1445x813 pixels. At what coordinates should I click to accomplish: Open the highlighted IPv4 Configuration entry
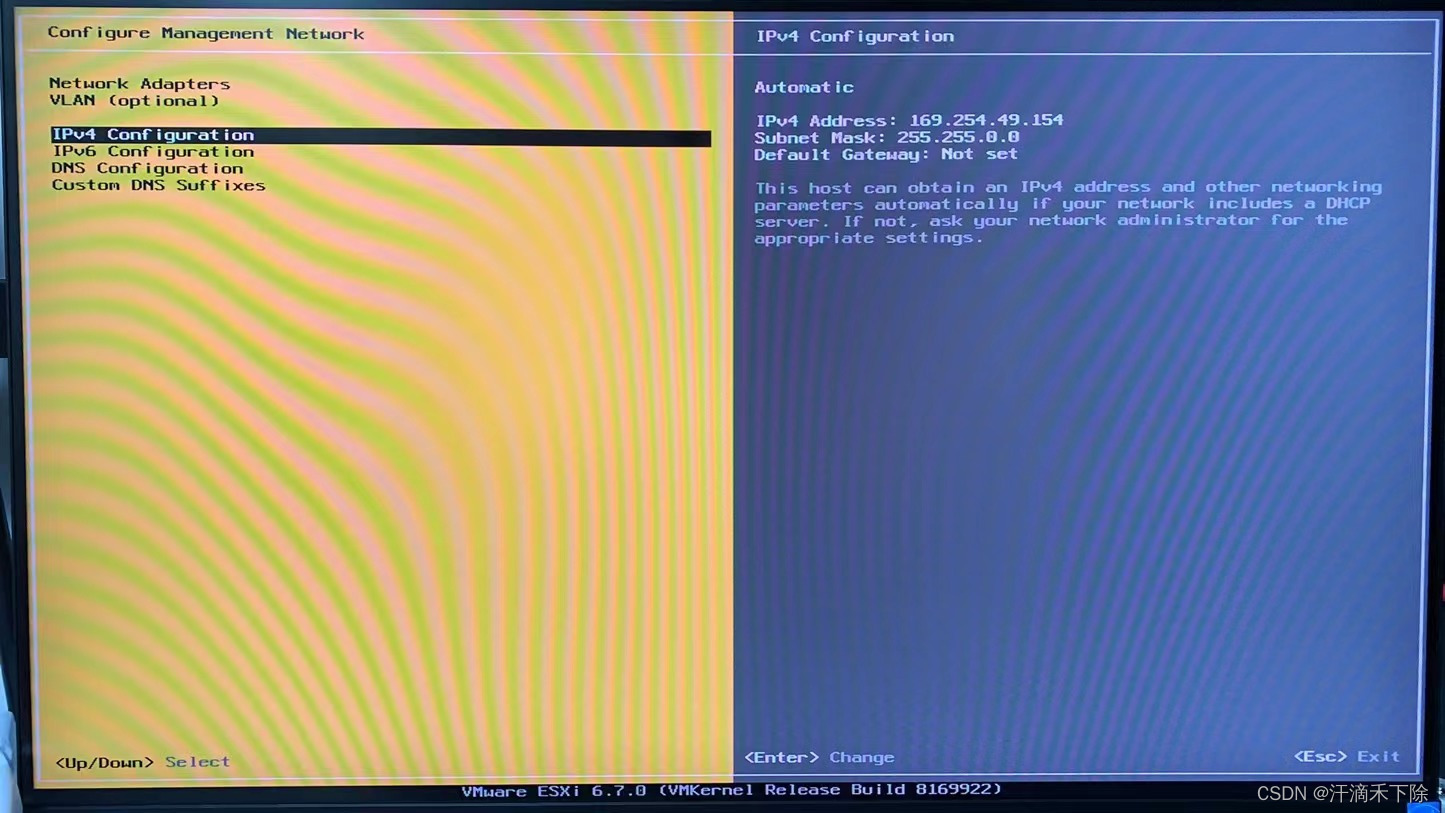coord(381,135)
